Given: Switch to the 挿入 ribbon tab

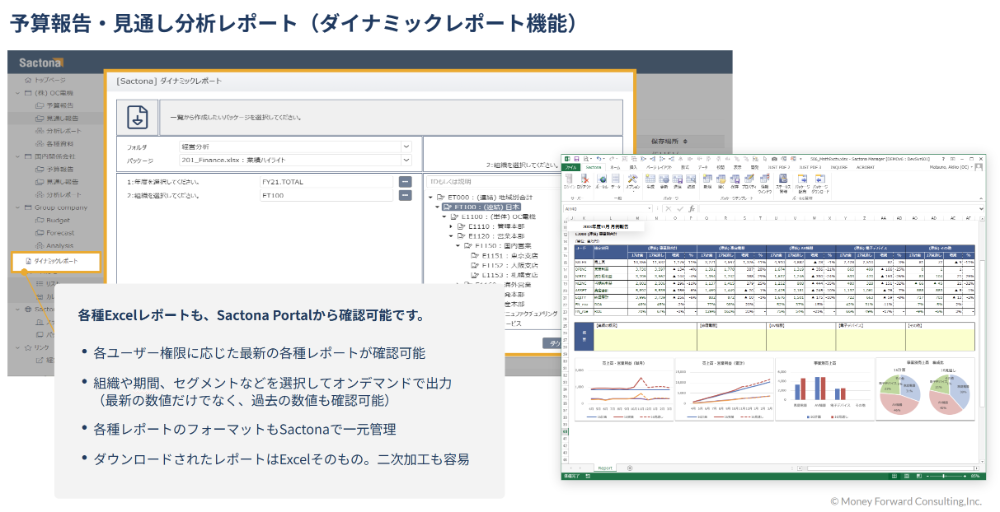Looking at the screenshot, I should tap(633, 168).
